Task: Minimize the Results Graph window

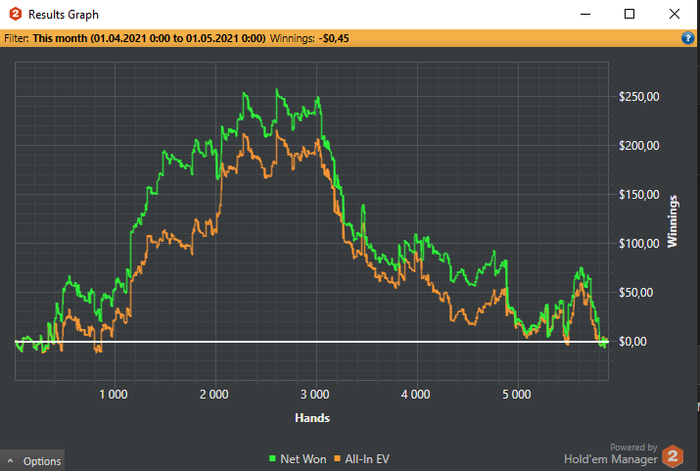Action: [585, 14]
